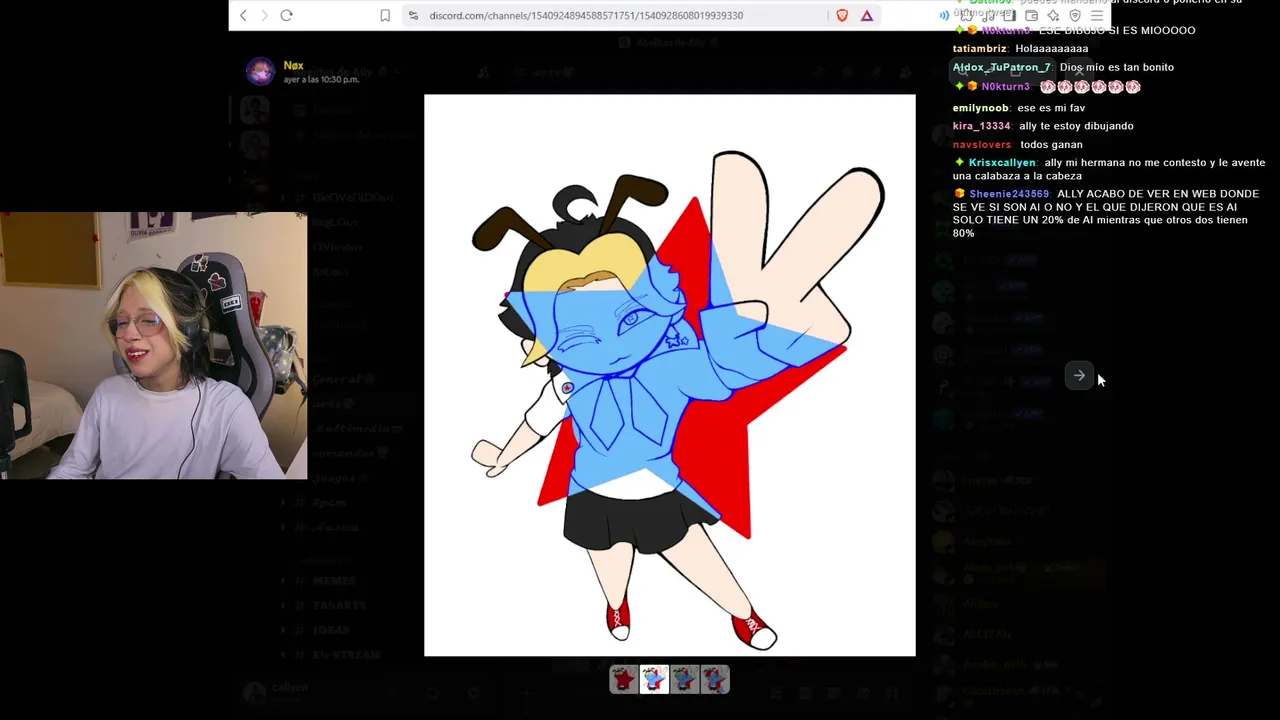The image size is (1280, 720).
Task: Open the Brave Shields lion icon
Action: [x=842, y=15]
